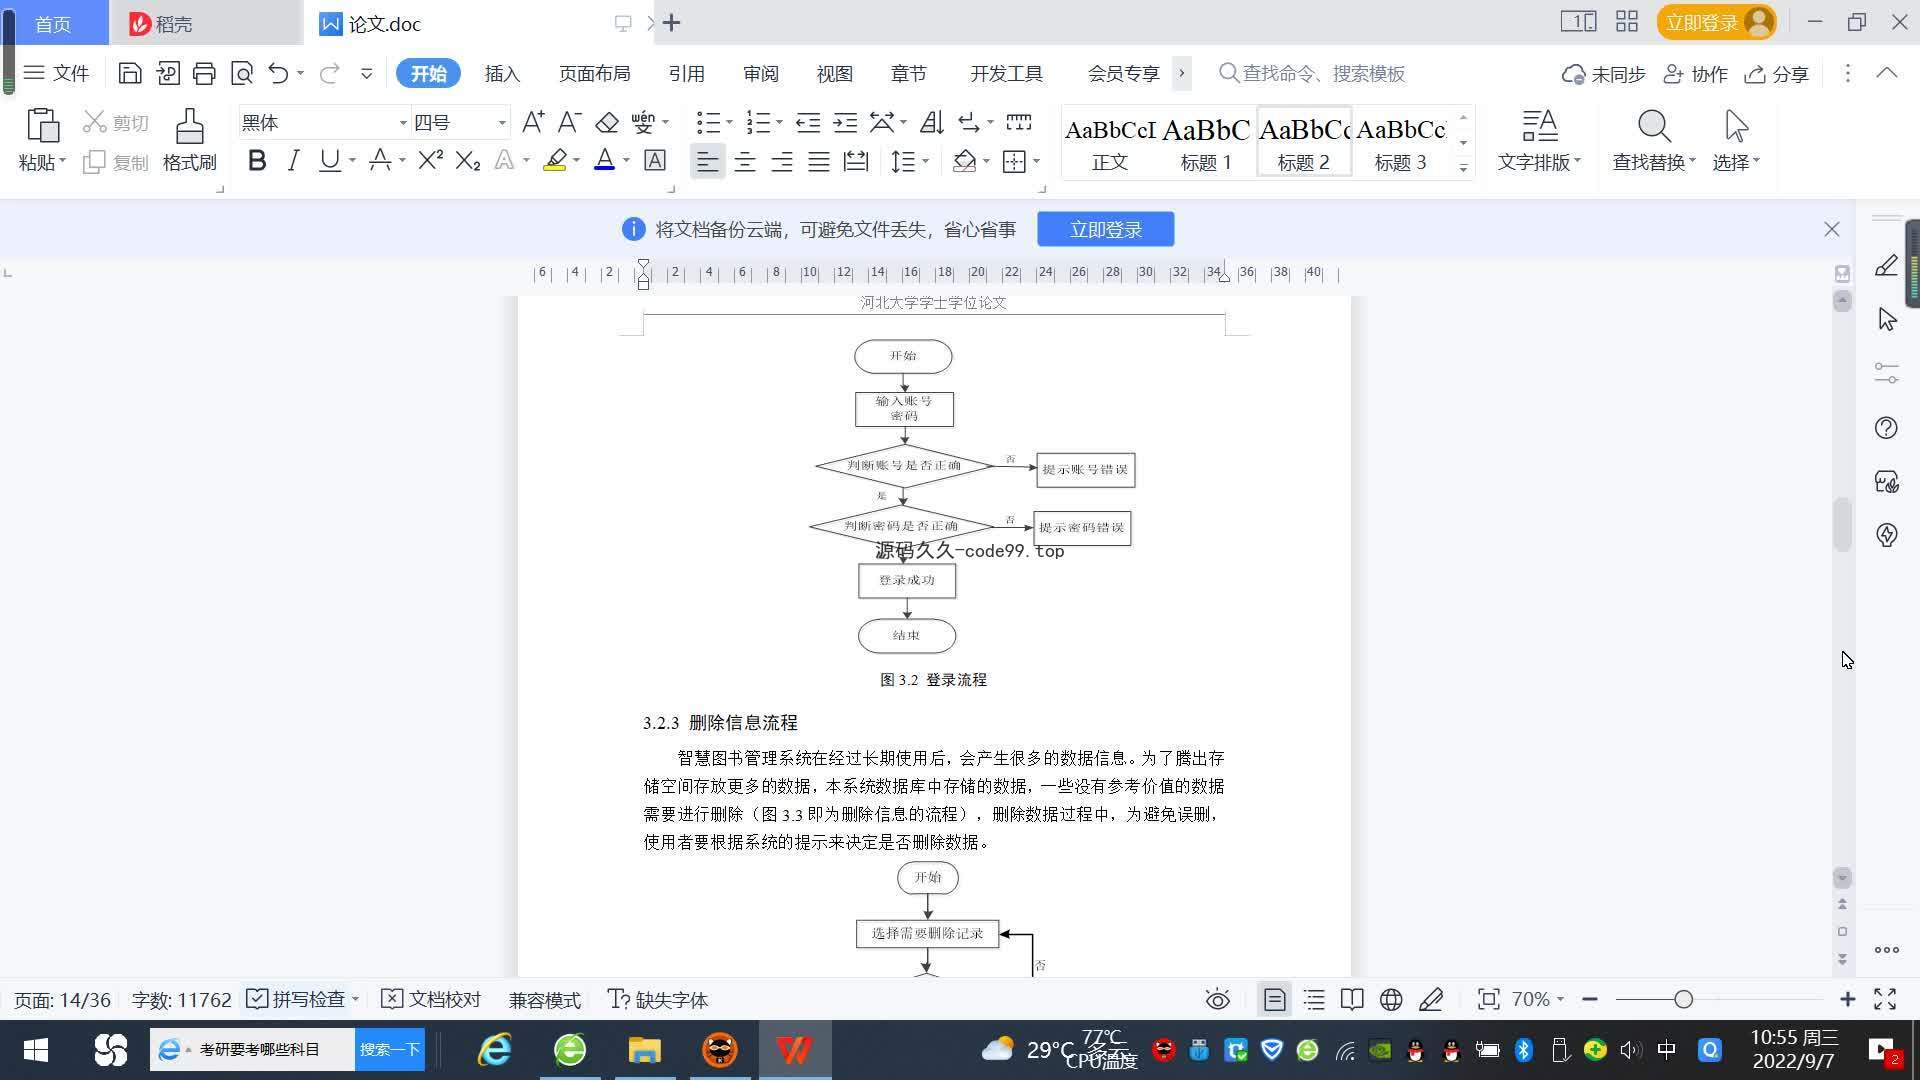Adjust the zoom slider handle
The width and height of the screenshot is (1920, 1080).
[x=1683, y=999]
